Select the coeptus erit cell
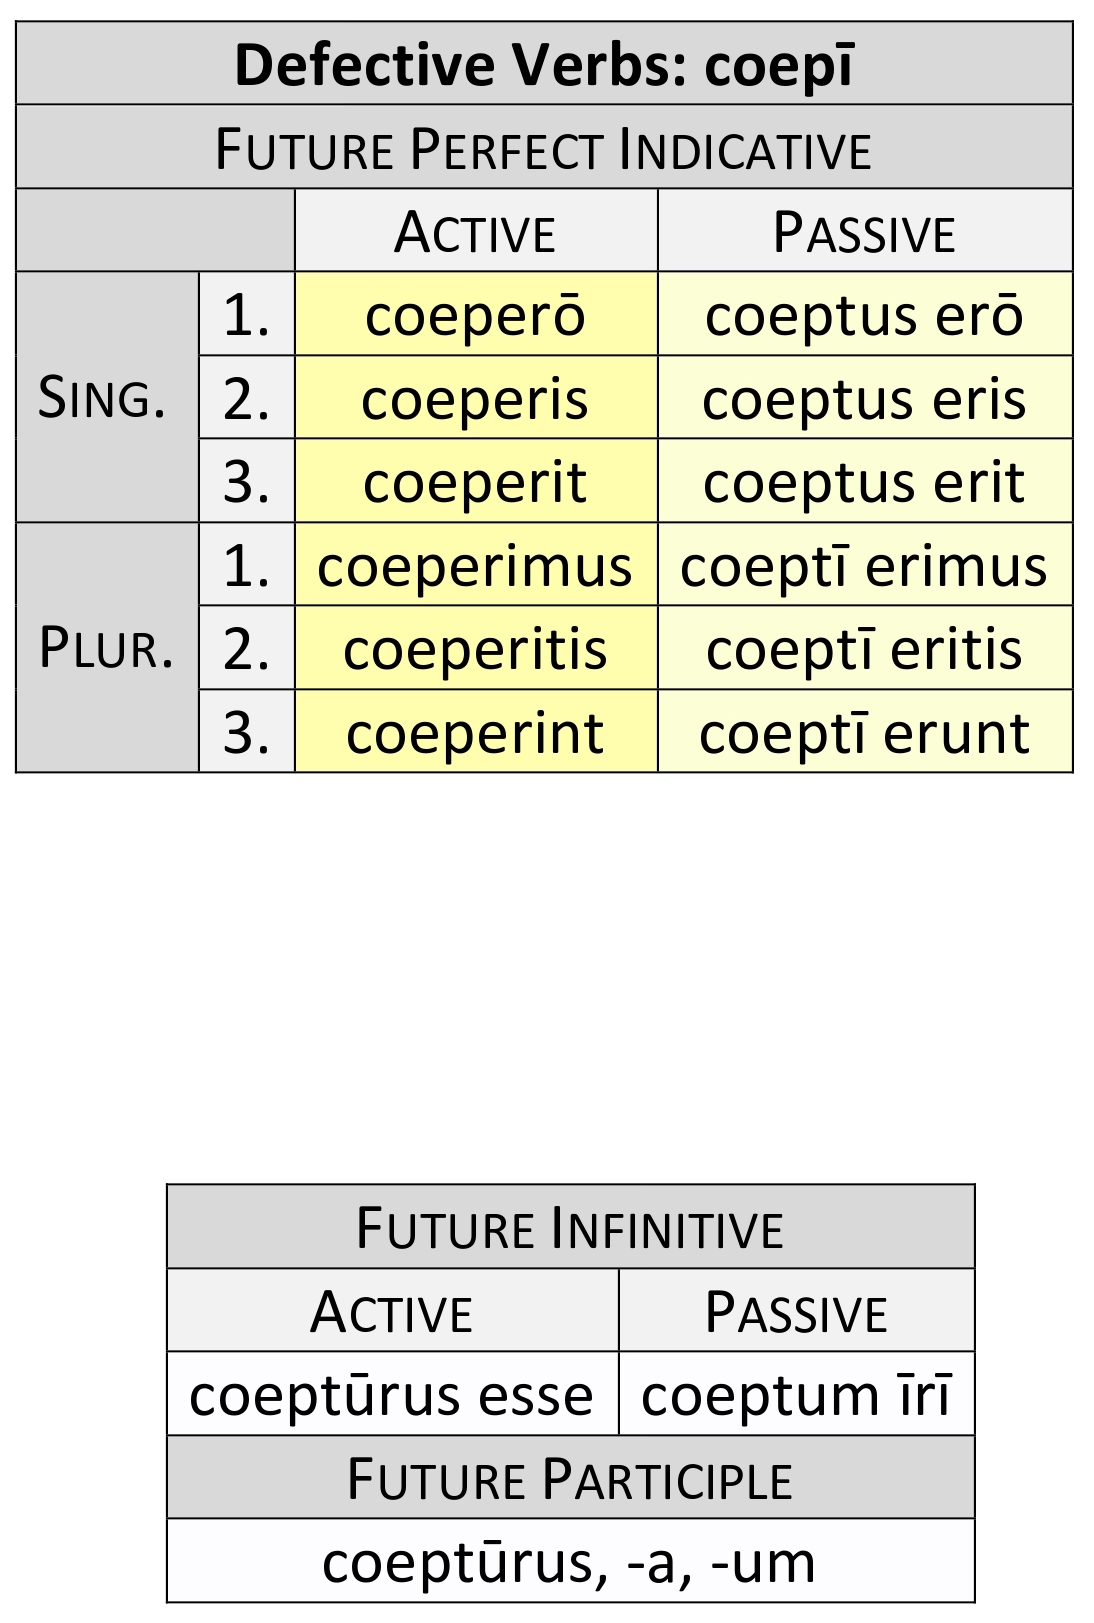Image resolution: width=1094 pixels, height=1623 pixels. (x=864, y=482)
